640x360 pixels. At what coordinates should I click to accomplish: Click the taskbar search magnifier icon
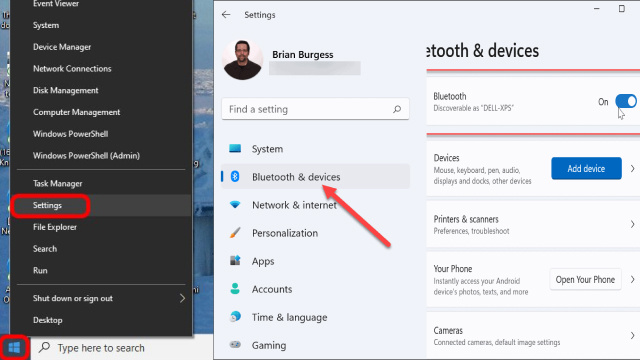click(44, 347)
